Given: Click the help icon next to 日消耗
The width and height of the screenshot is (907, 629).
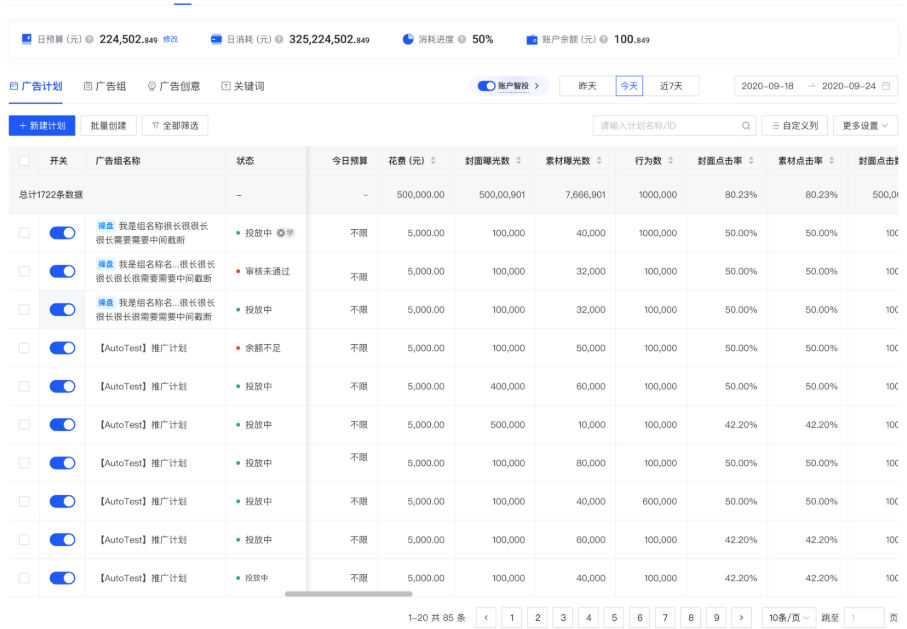Looking at the screenshot, I should tap(279, 39).
